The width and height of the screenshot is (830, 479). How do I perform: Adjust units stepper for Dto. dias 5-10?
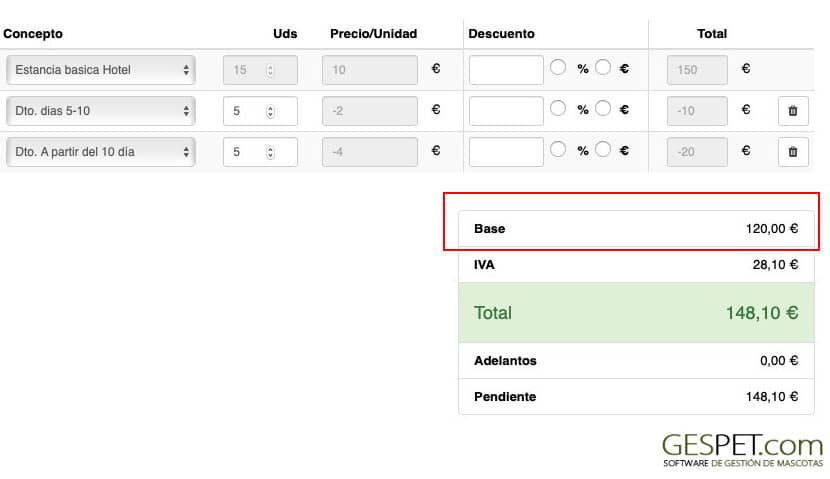[x=270, y=111]
